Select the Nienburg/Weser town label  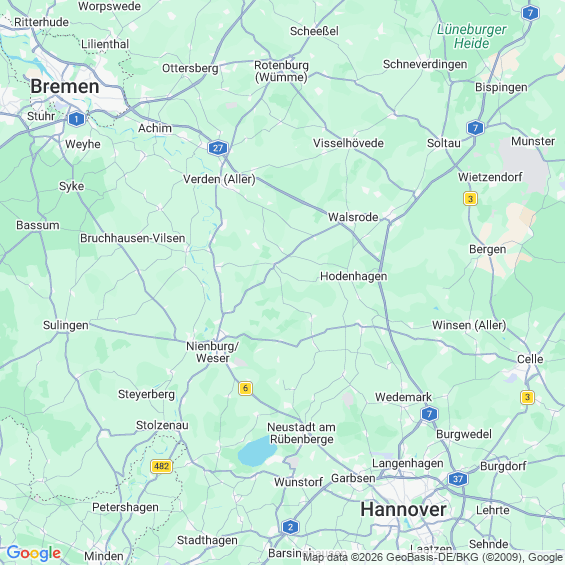point(213,352)
